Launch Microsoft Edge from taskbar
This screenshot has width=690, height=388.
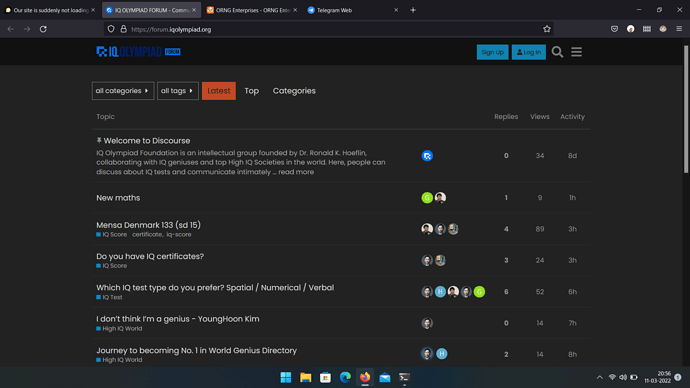345,377
